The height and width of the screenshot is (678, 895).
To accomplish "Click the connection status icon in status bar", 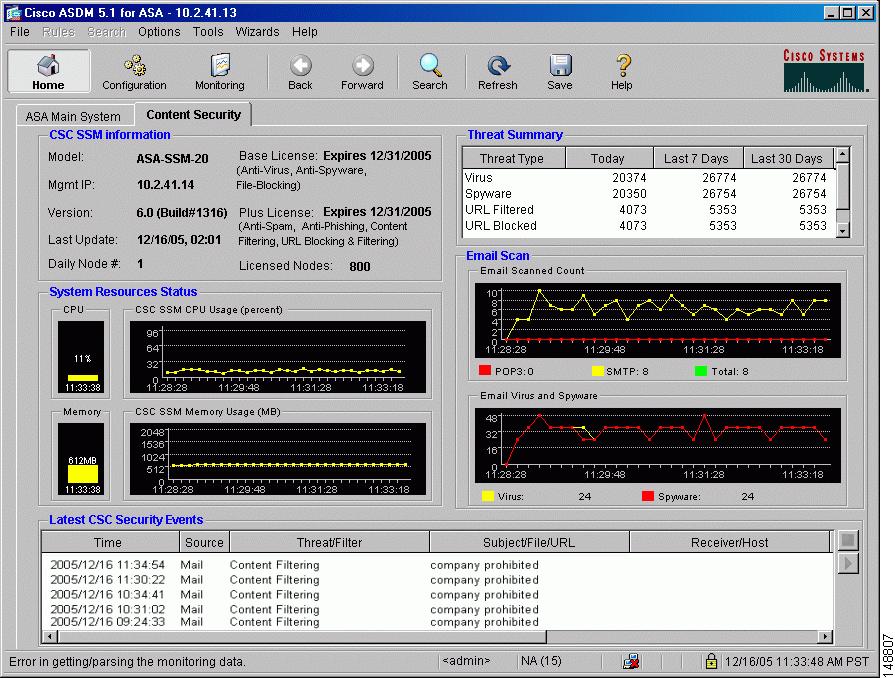I will click(x=631, y=661).
